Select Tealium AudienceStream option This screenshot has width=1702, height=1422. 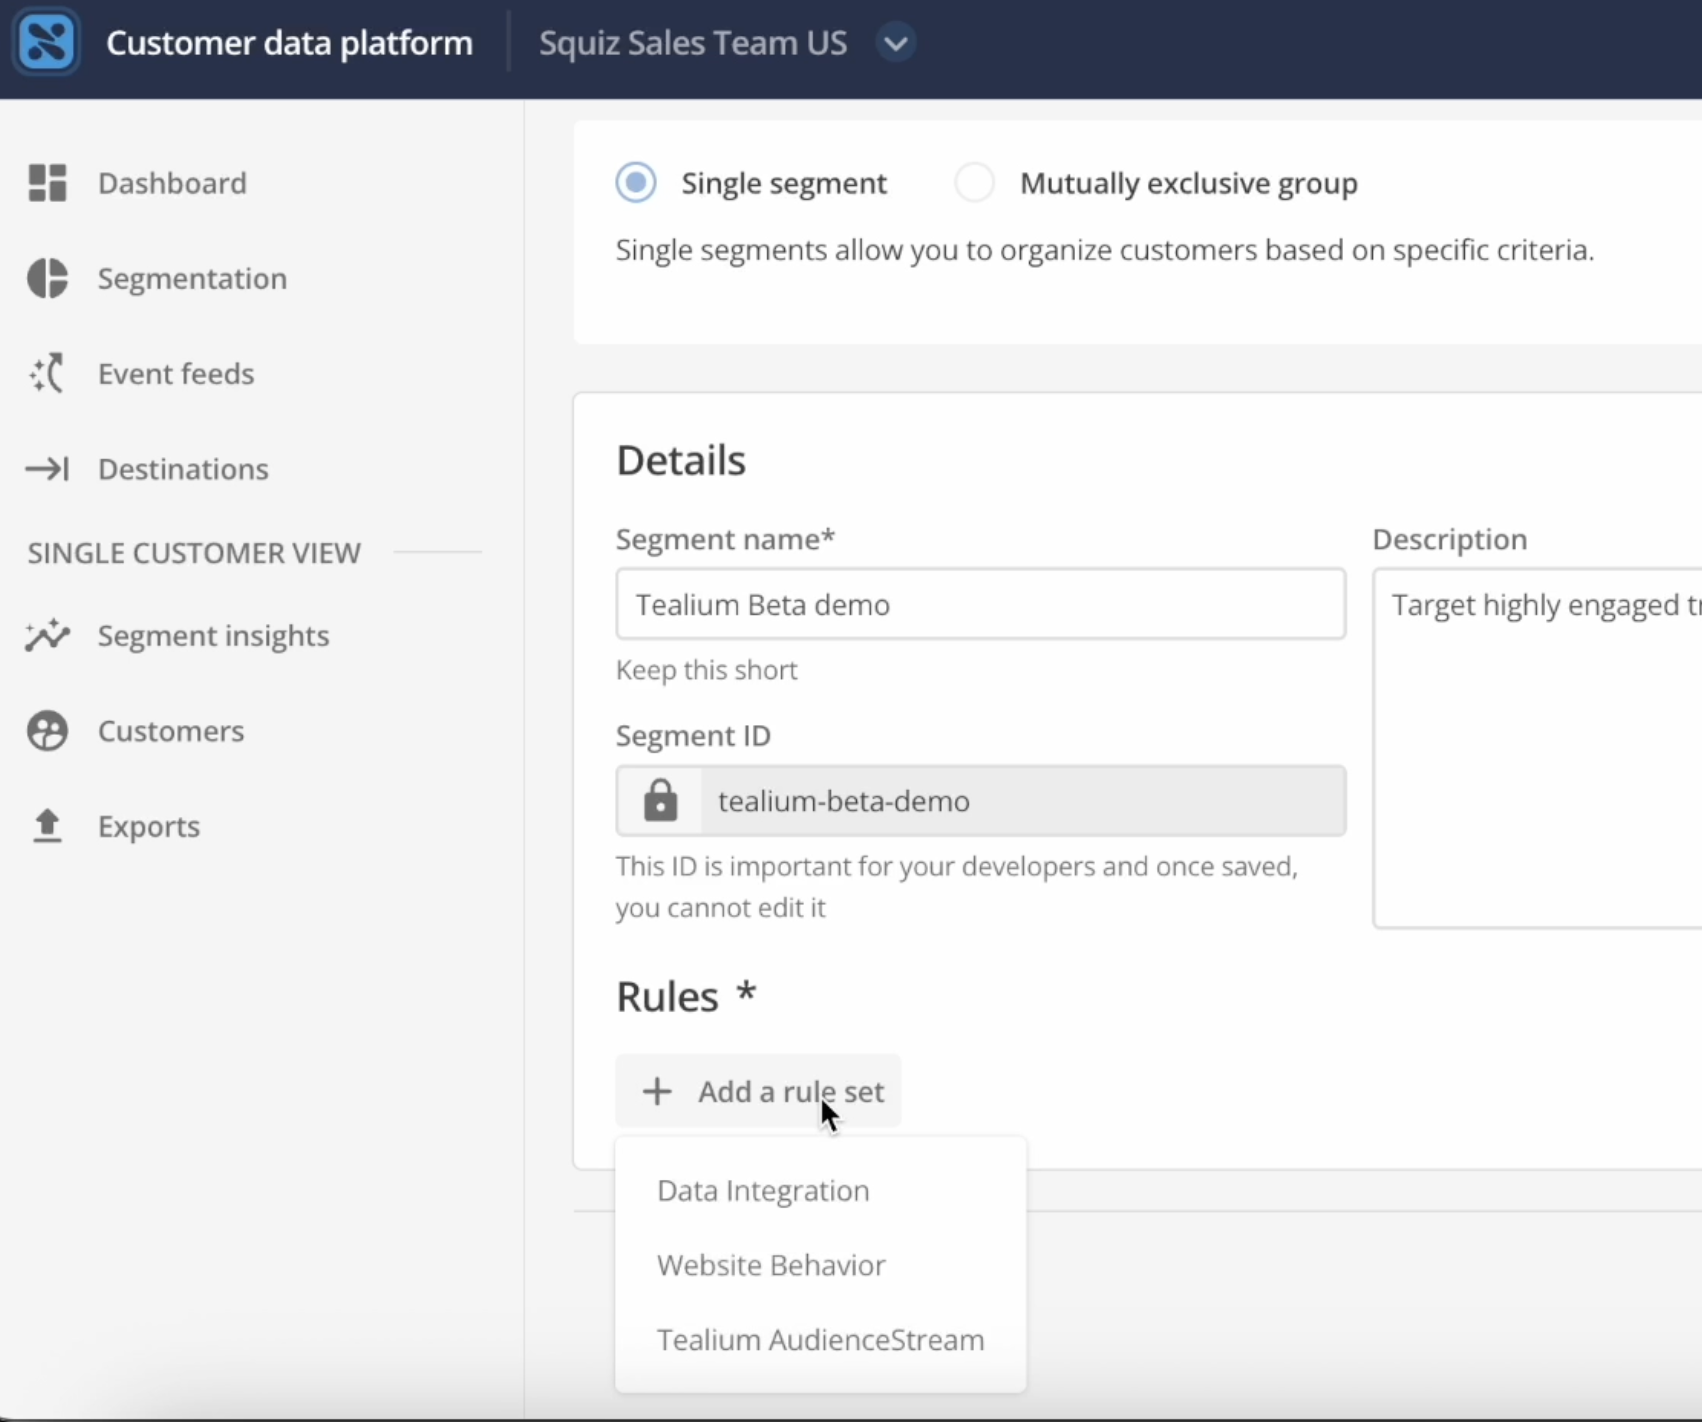pyautogui.click(x=819, y=1339)
